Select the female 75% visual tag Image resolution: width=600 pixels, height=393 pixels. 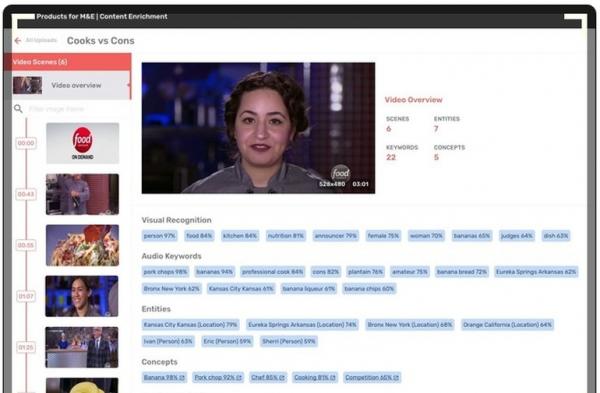(x=383, y=236)
